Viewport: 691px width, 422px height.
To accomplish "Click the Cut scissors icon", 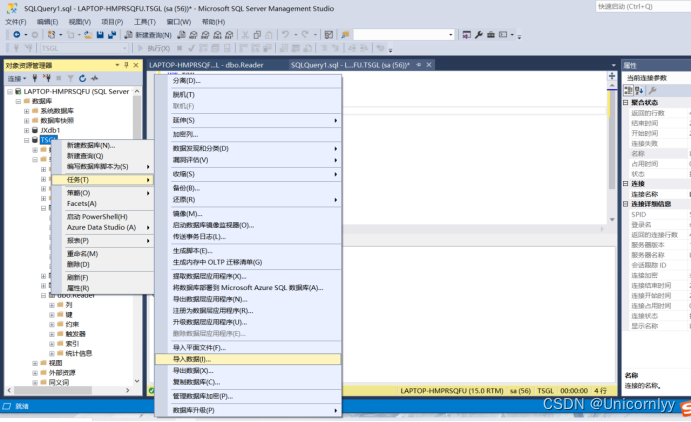I will (x=245, y=35).
